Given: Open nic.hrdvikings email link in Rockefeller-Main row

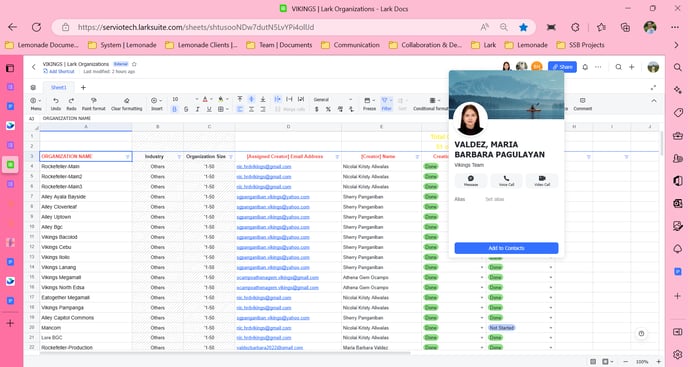Looking at the screenshot, I should (264, 167).
